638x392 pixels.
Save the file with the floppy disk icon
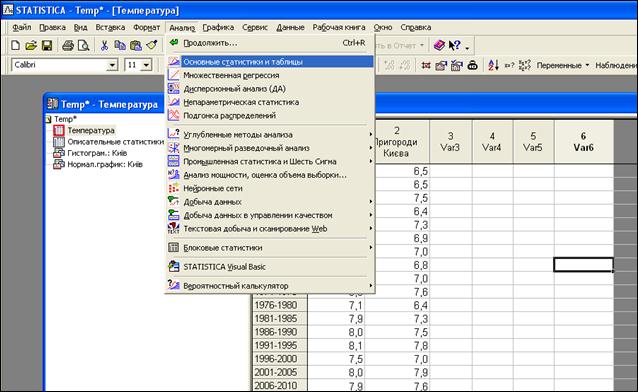(x=47, y=45)
